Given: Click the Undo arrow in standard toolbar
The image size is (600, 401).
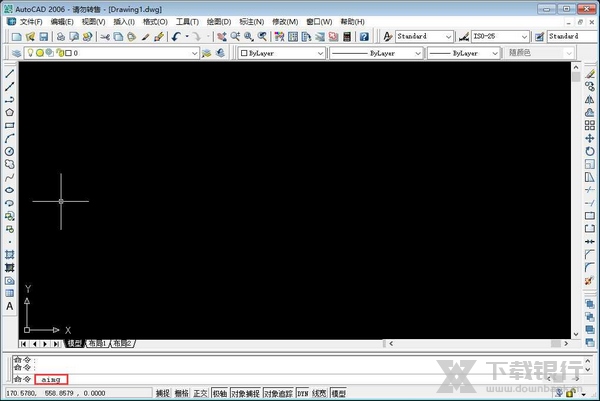Looking at the screenshot, I should pyautogui.click(x=176, y=36).
